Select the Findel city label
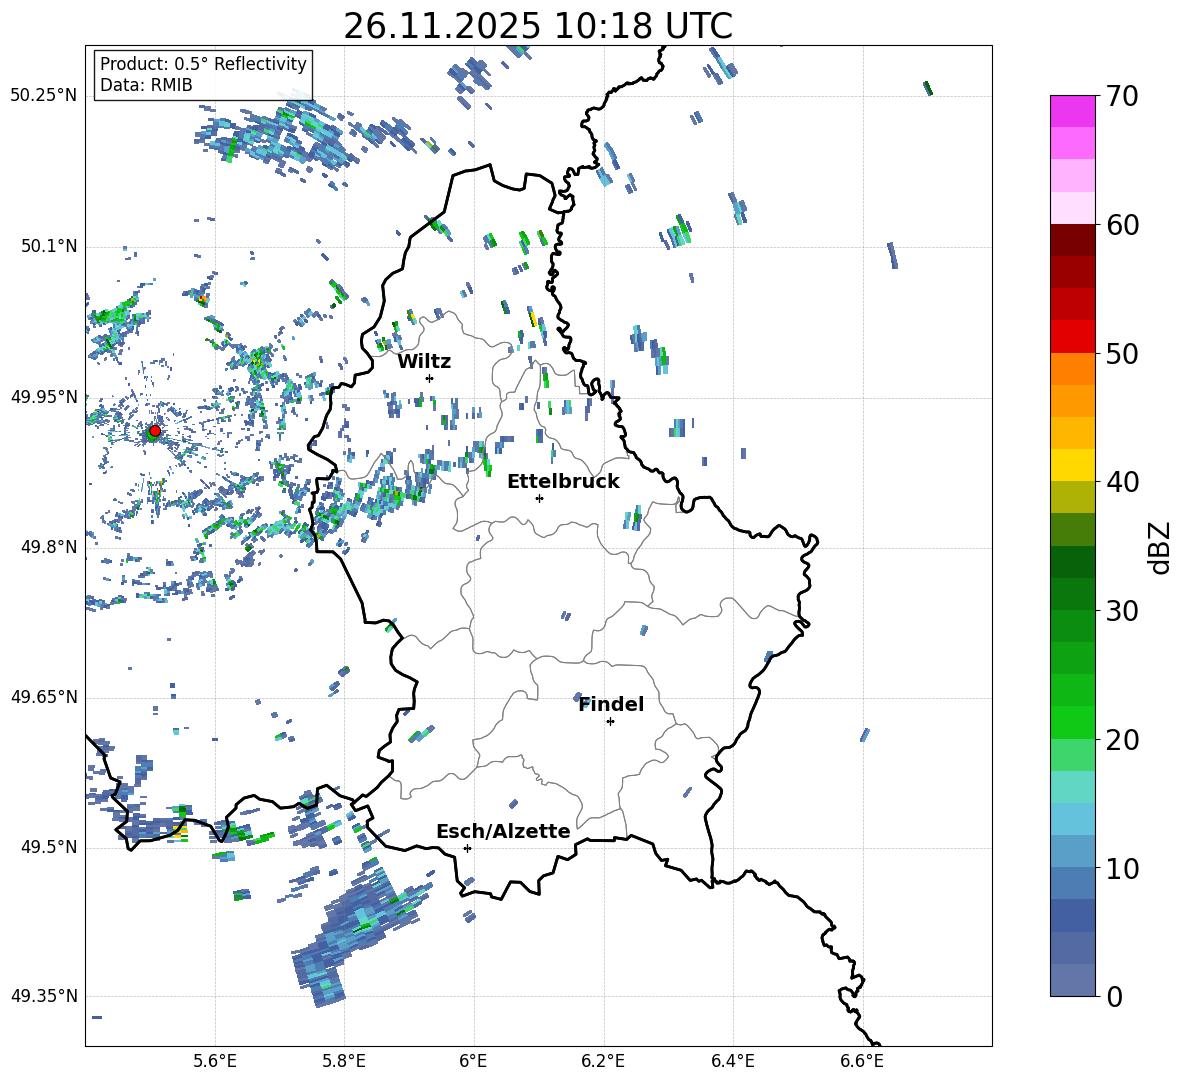This screenshot has width=1184, height=1081. coord(611,704)
